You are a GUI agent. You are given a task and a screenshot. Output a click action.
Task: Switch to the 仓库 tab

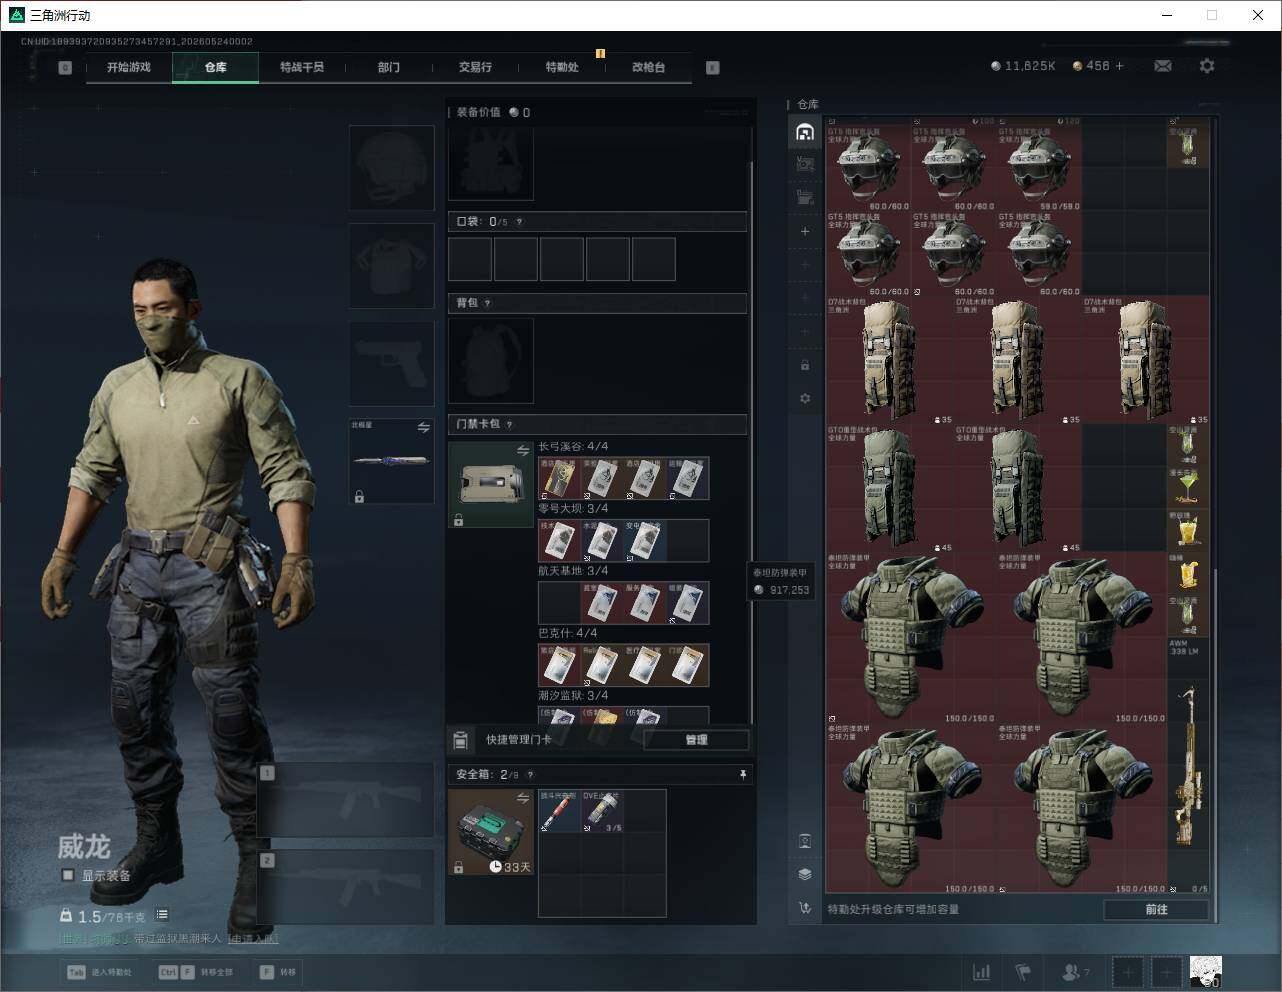point(215,67)
